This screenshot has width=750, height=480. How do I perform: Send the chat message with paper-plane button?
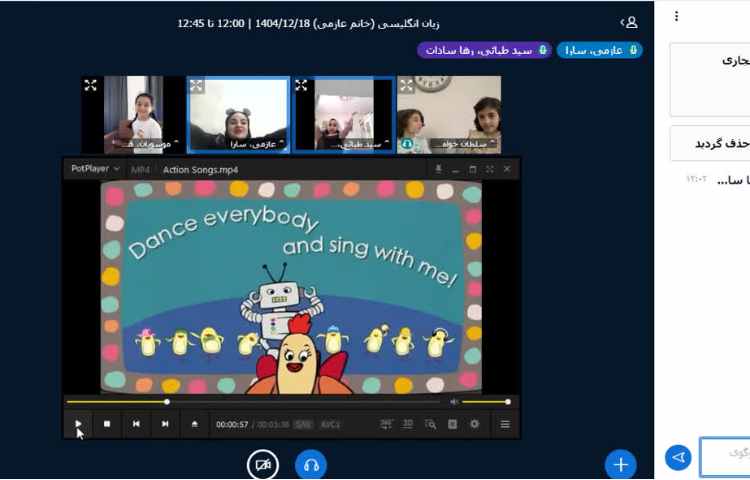(x=678, y=458)
